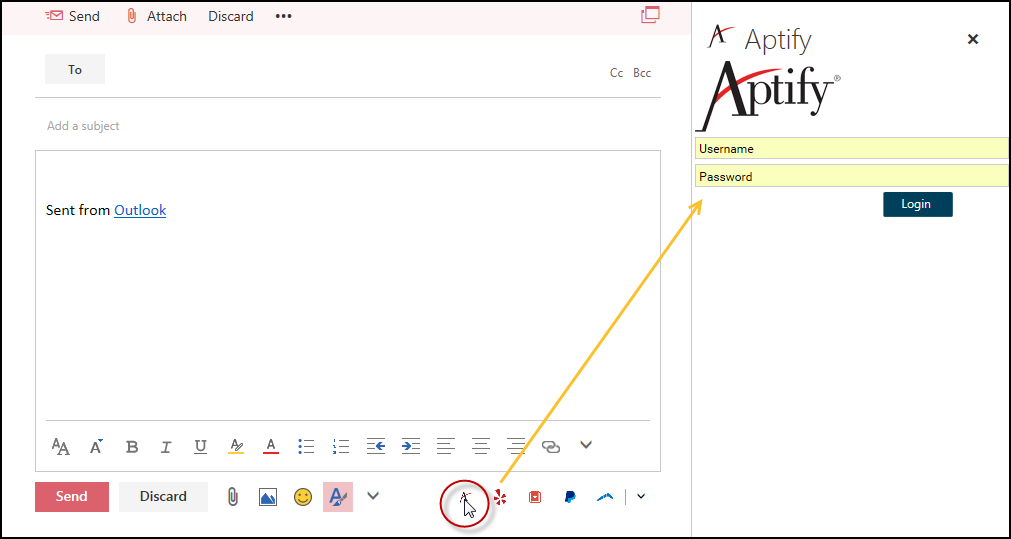The width and height of the screenshot is (1011, 539).
Task: Center align text
Action: 480,446
